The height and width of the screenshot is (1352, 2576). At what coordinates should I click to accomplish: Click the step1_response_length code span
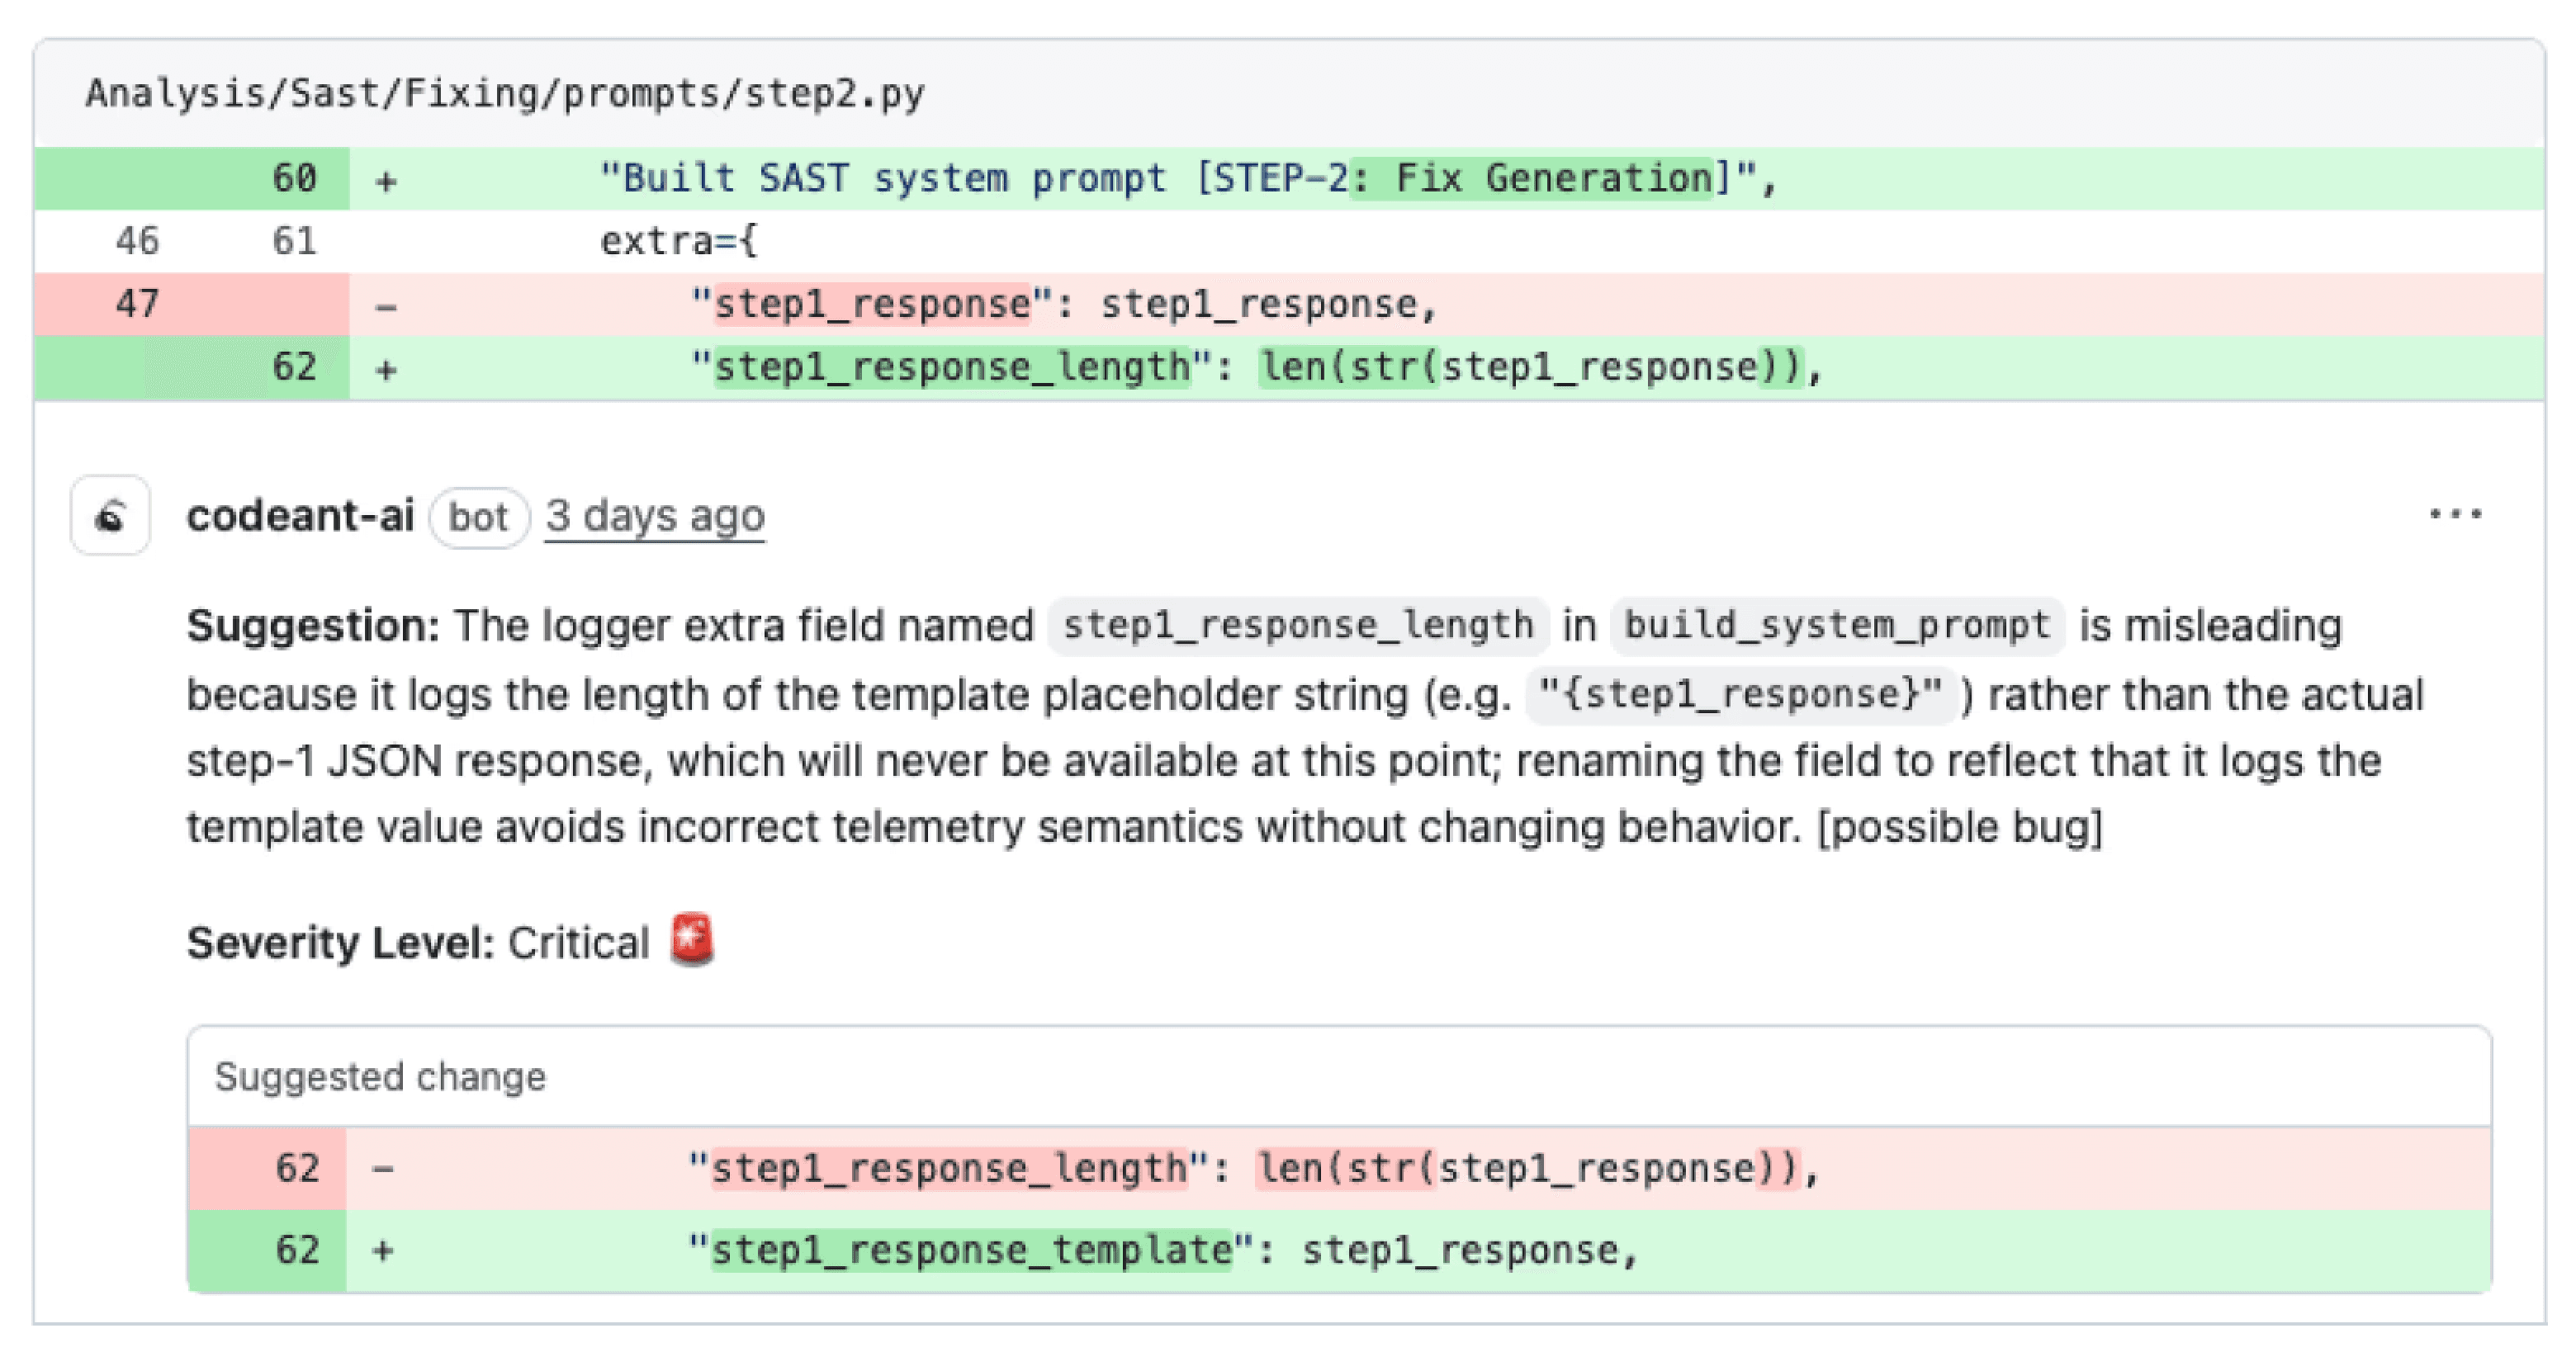coord(1295,624)
